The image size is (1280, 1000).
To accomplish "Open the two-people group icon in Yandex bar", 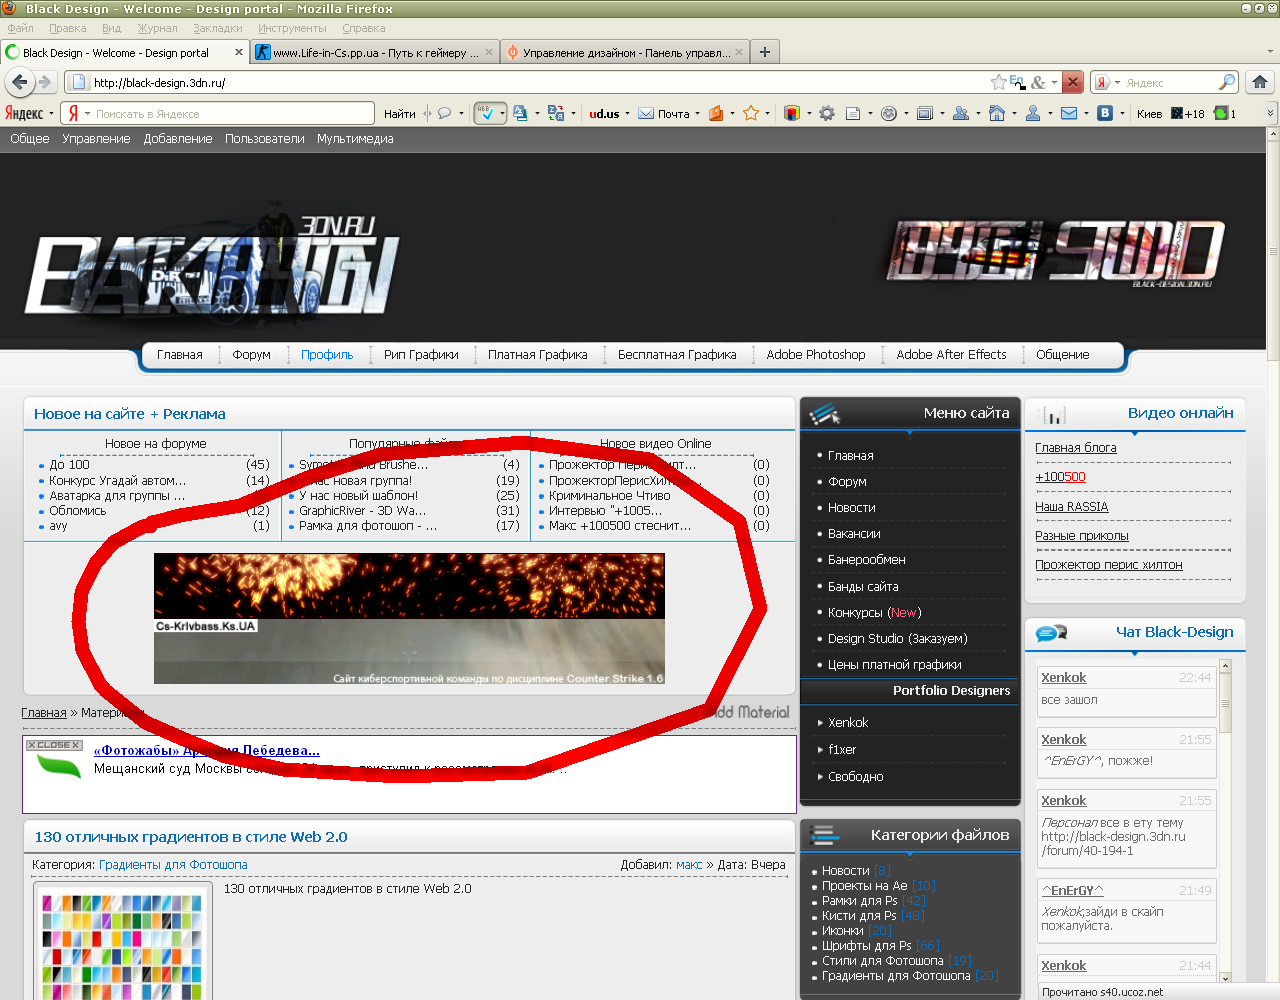I will click(961, 113).
